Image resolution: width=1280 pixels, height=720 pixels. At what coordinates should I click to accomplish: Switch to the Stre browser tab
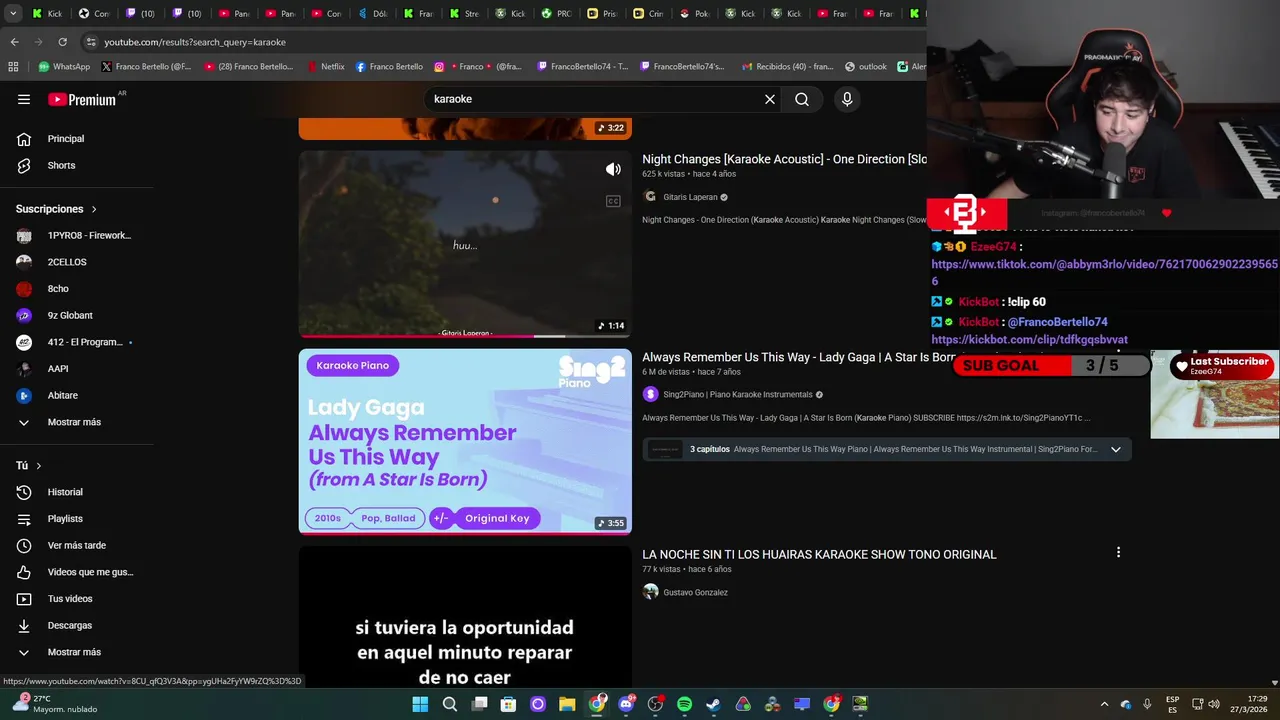(x=465, y=14)
